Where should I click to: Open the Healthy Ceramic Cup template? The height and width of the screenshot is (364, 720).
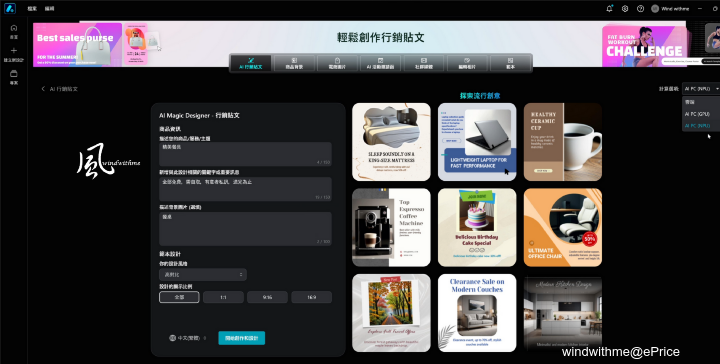coord(562,142)
